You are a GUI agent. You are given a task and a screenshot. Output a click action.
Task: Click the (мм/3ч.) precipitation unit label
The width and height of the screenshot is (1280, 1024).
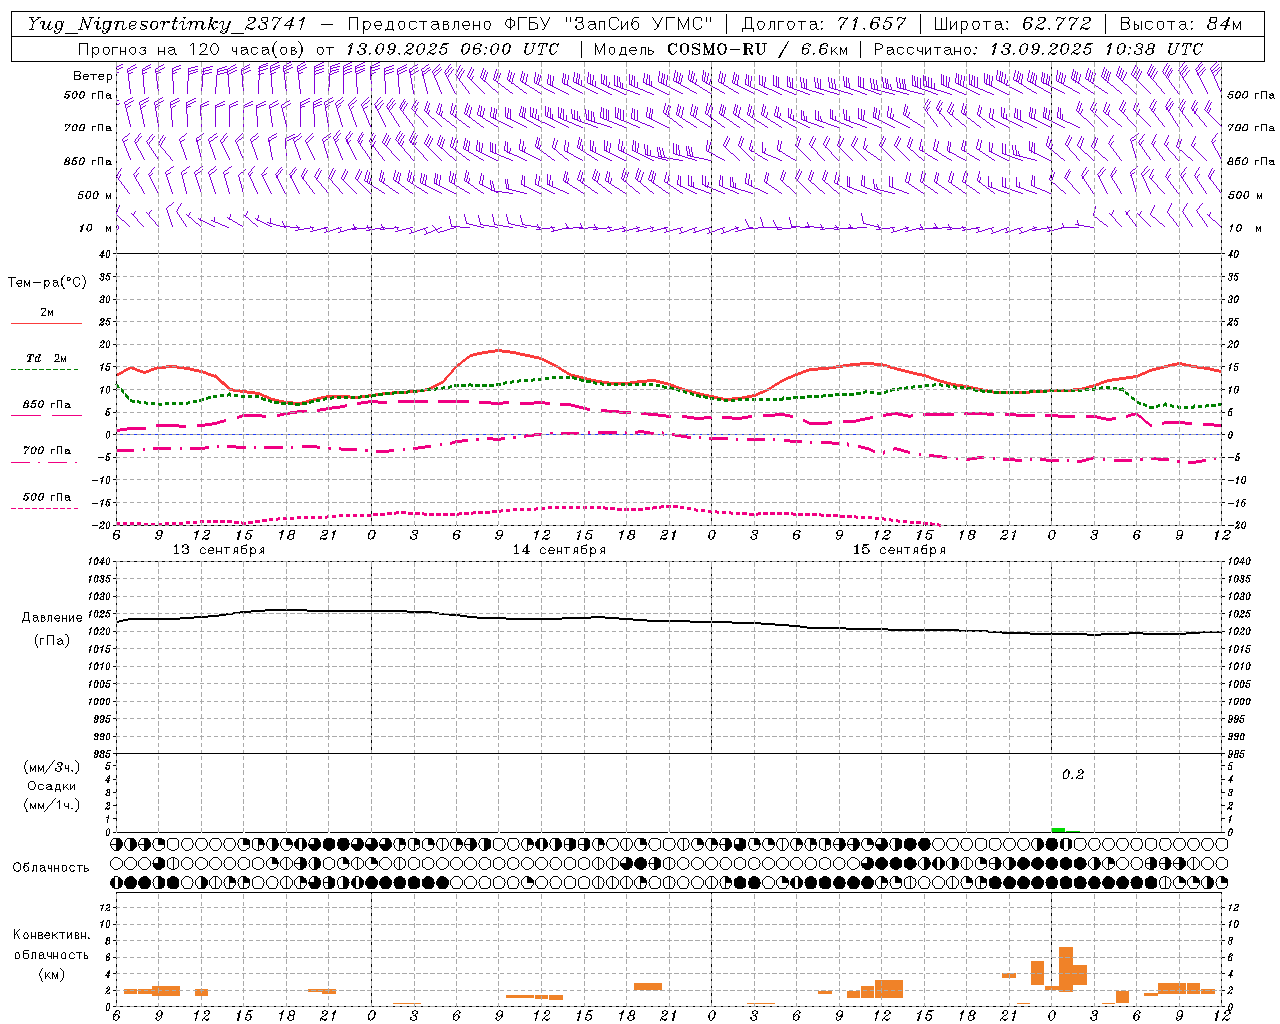(x=52, y=767)
